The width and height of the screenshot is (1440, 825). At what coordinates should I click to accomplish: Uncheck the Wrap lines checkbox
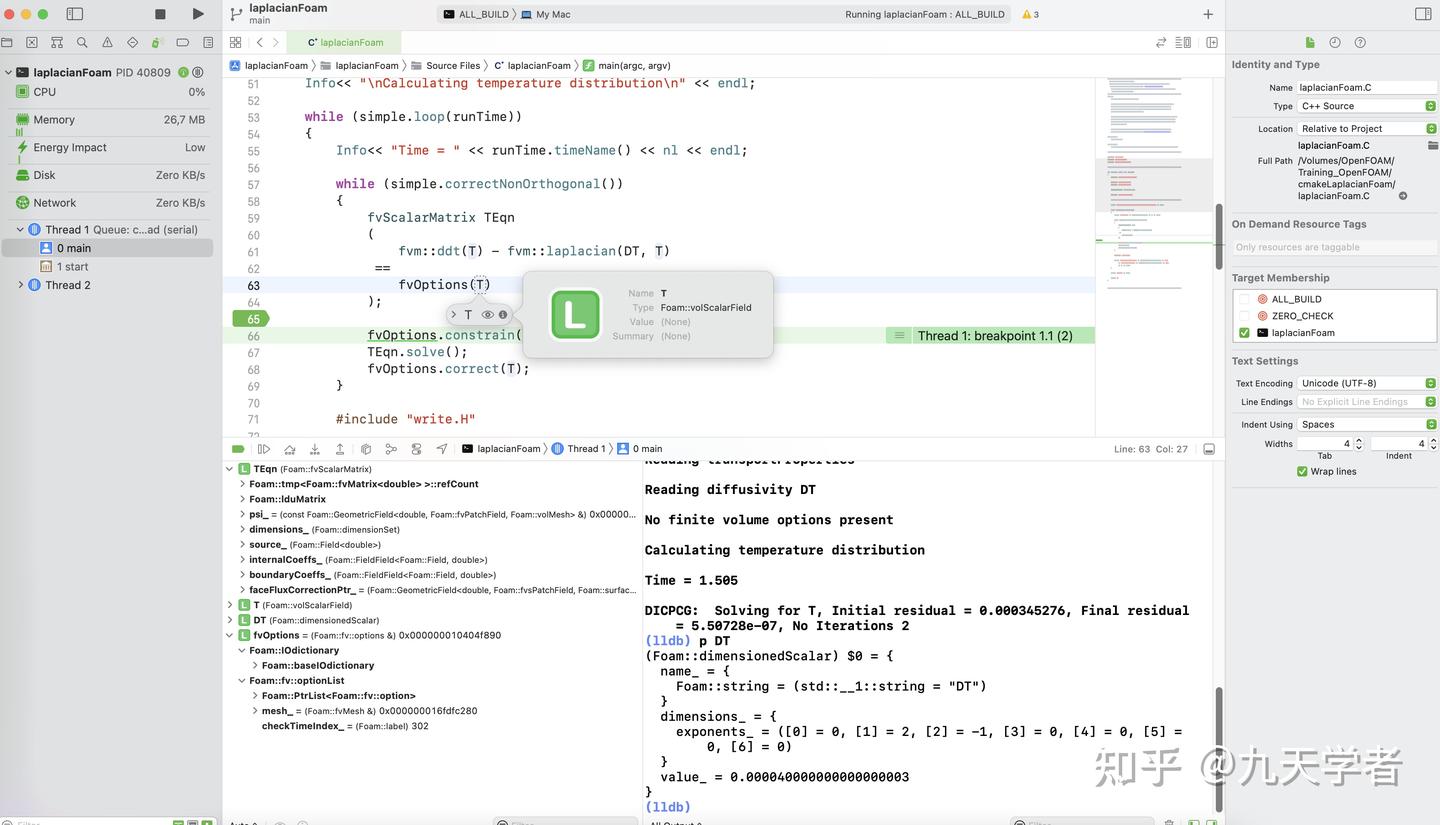tap(1302, 471)
